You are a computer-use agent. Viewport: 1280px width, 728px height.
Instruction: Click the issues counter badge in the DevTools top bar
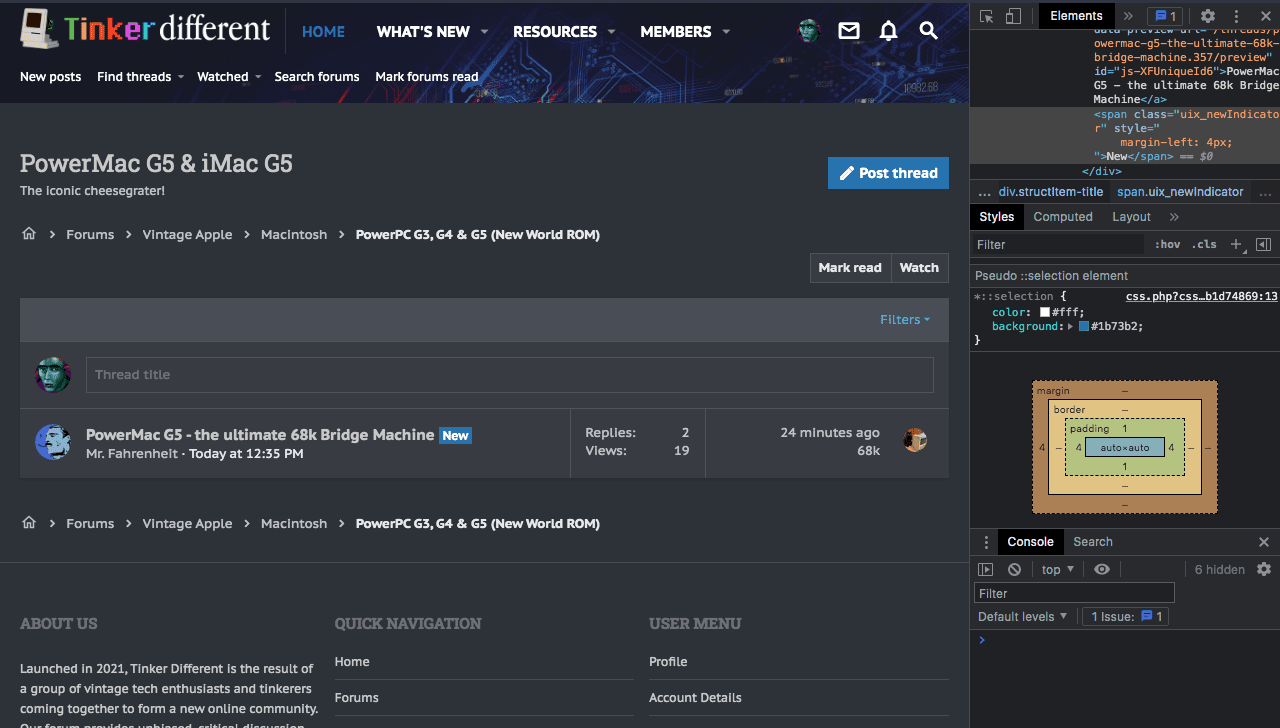(1164, 16)
